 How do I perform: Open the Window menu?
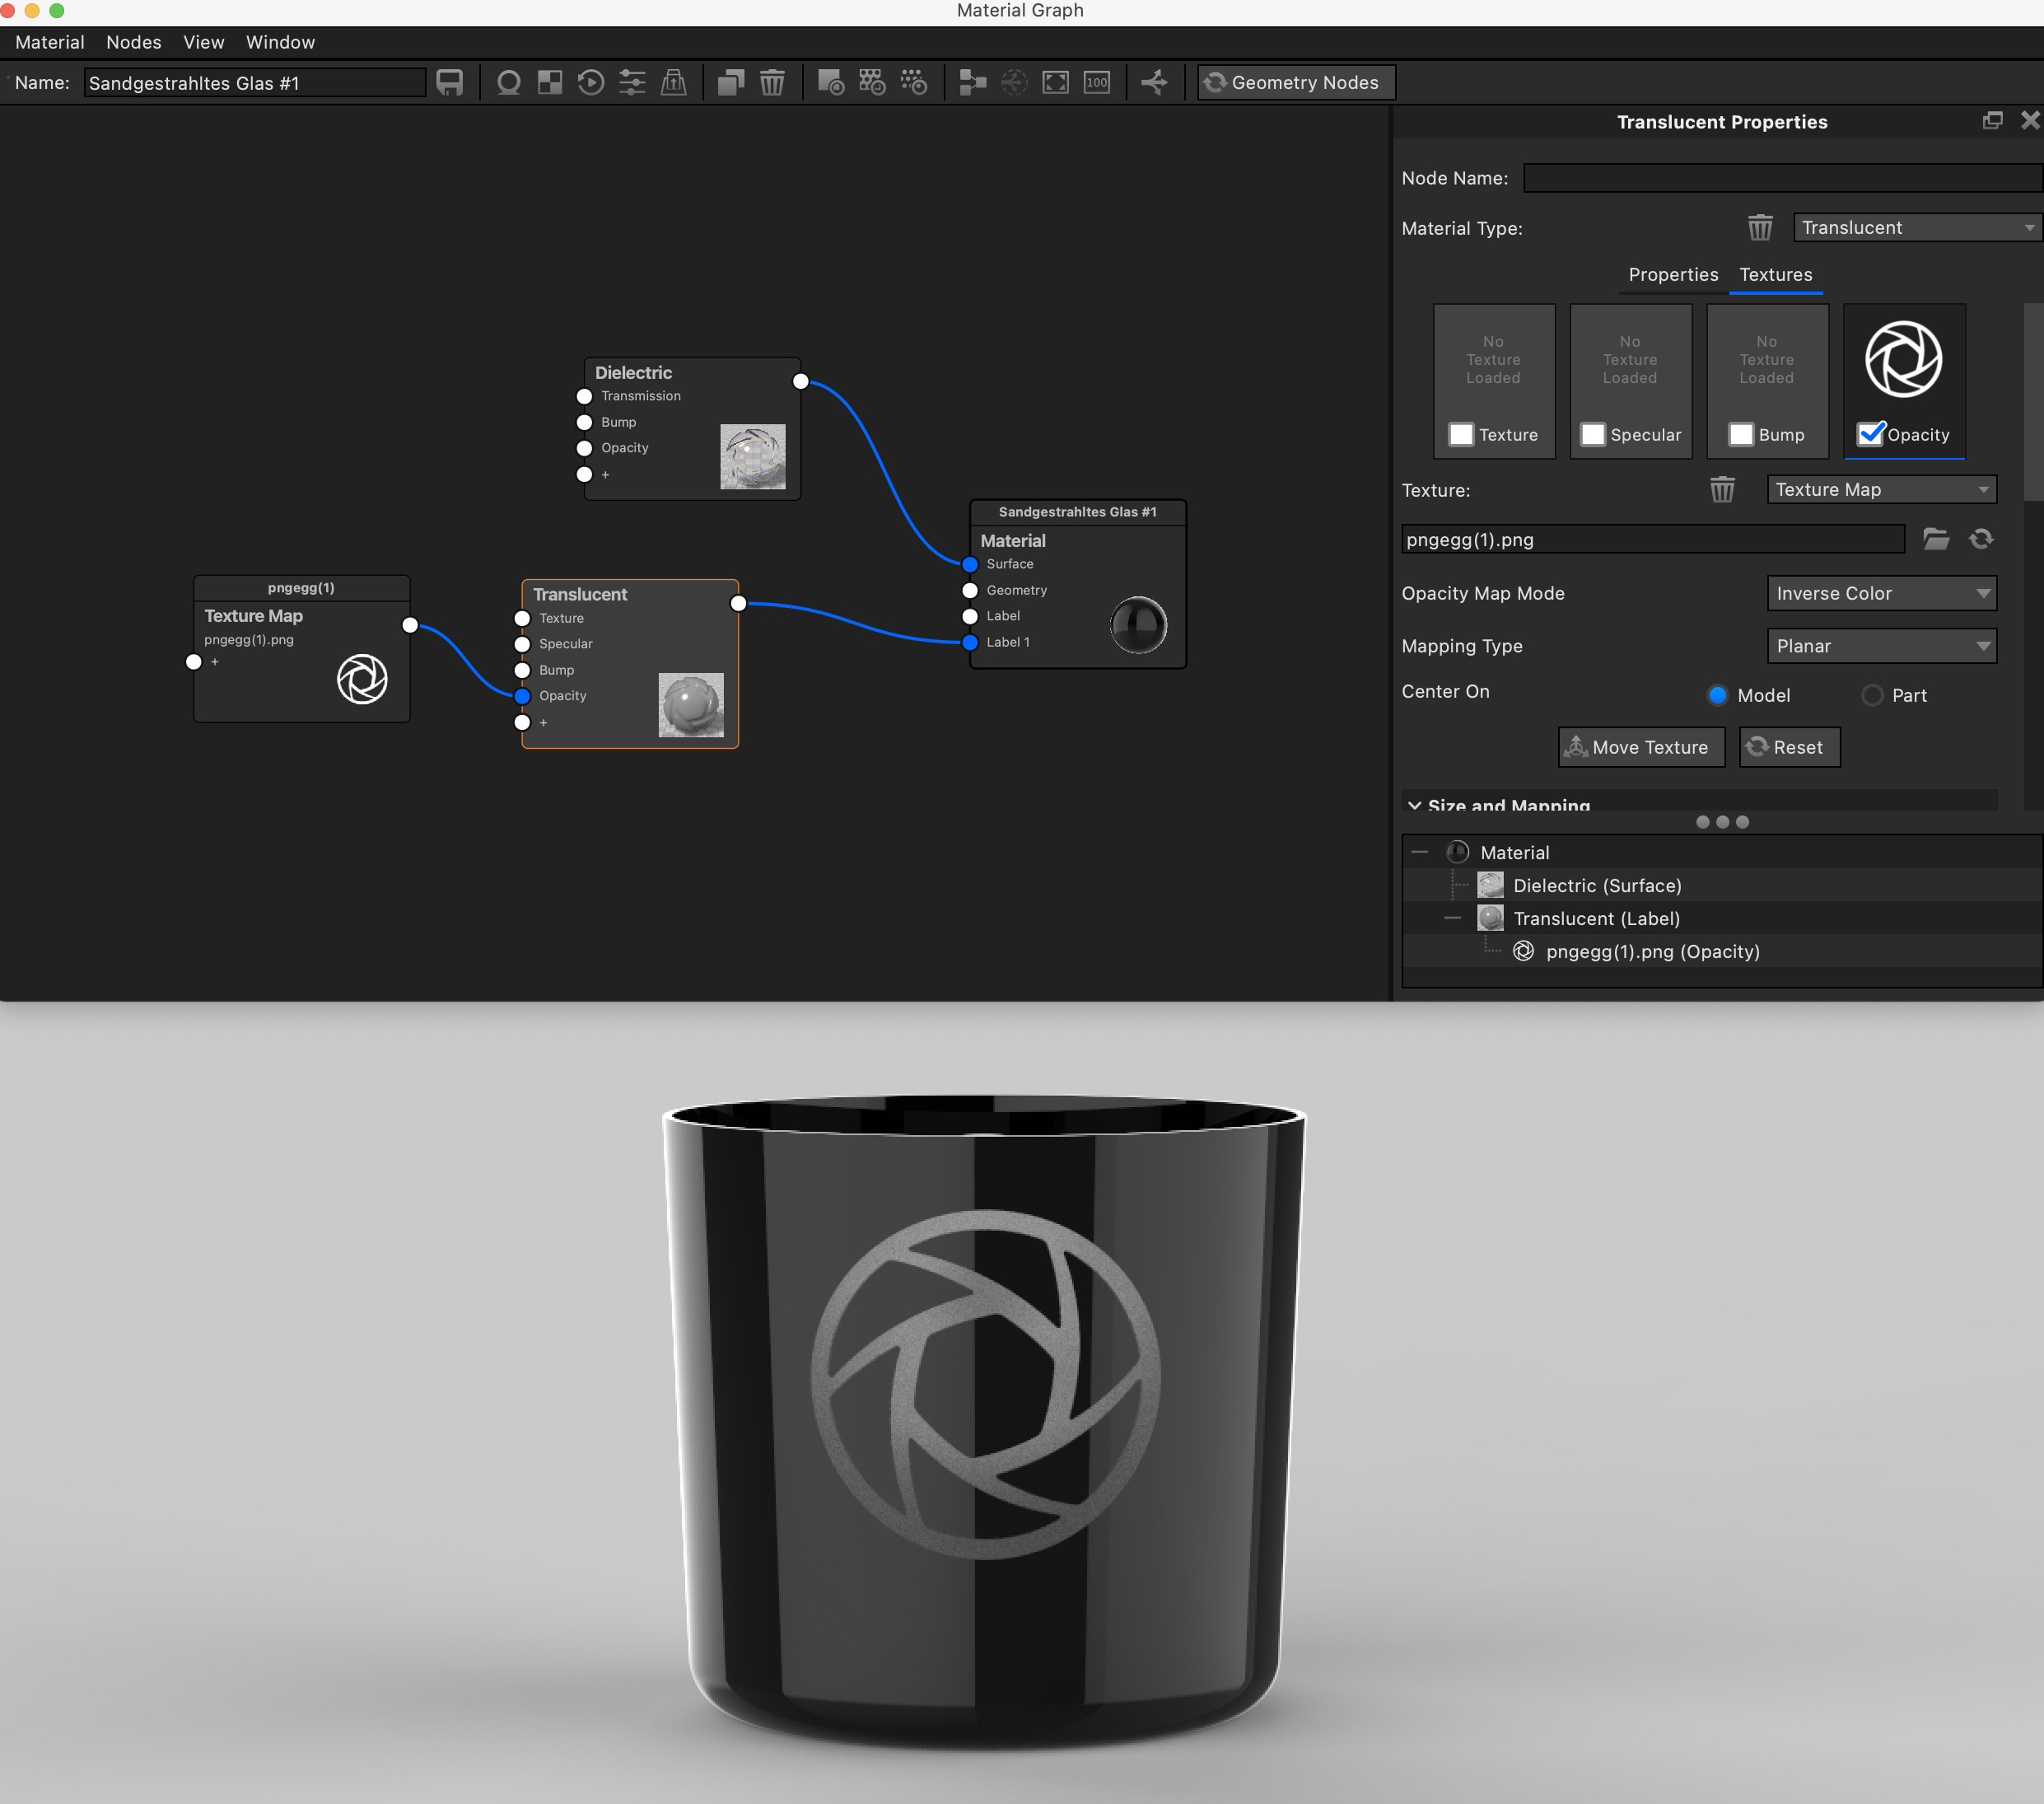point(280,42)
